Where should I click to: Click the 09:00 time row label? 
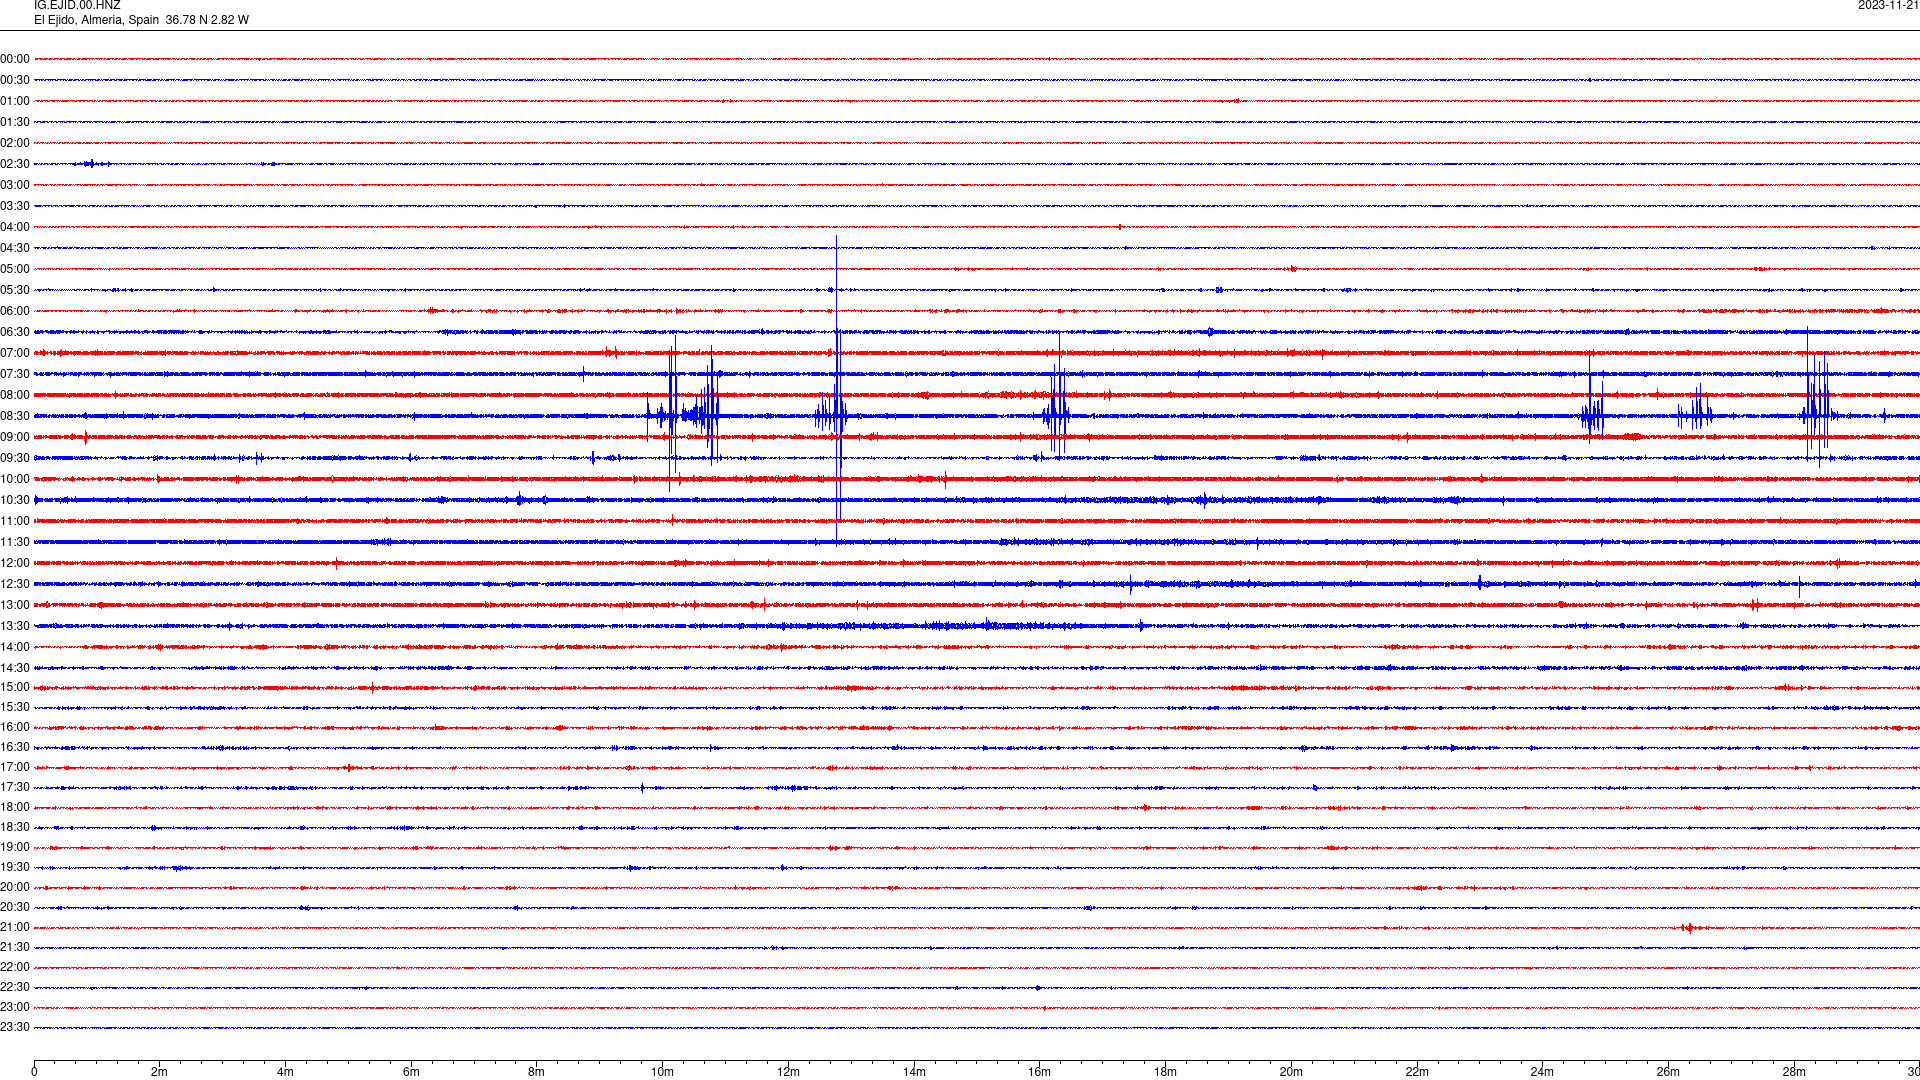point(15,437)
